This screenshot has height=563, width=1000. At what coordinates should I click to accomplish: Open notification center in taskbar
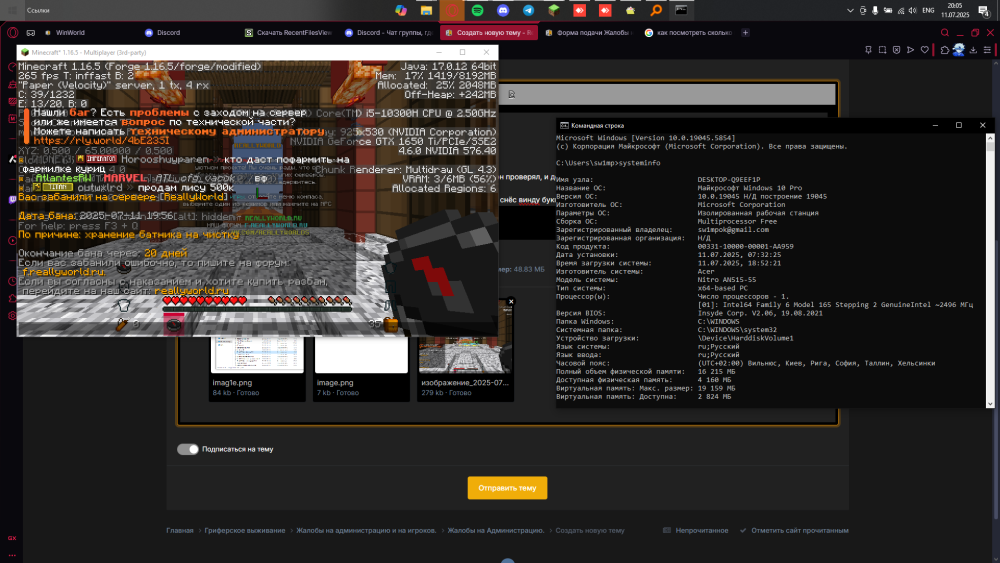click(983, 10)
